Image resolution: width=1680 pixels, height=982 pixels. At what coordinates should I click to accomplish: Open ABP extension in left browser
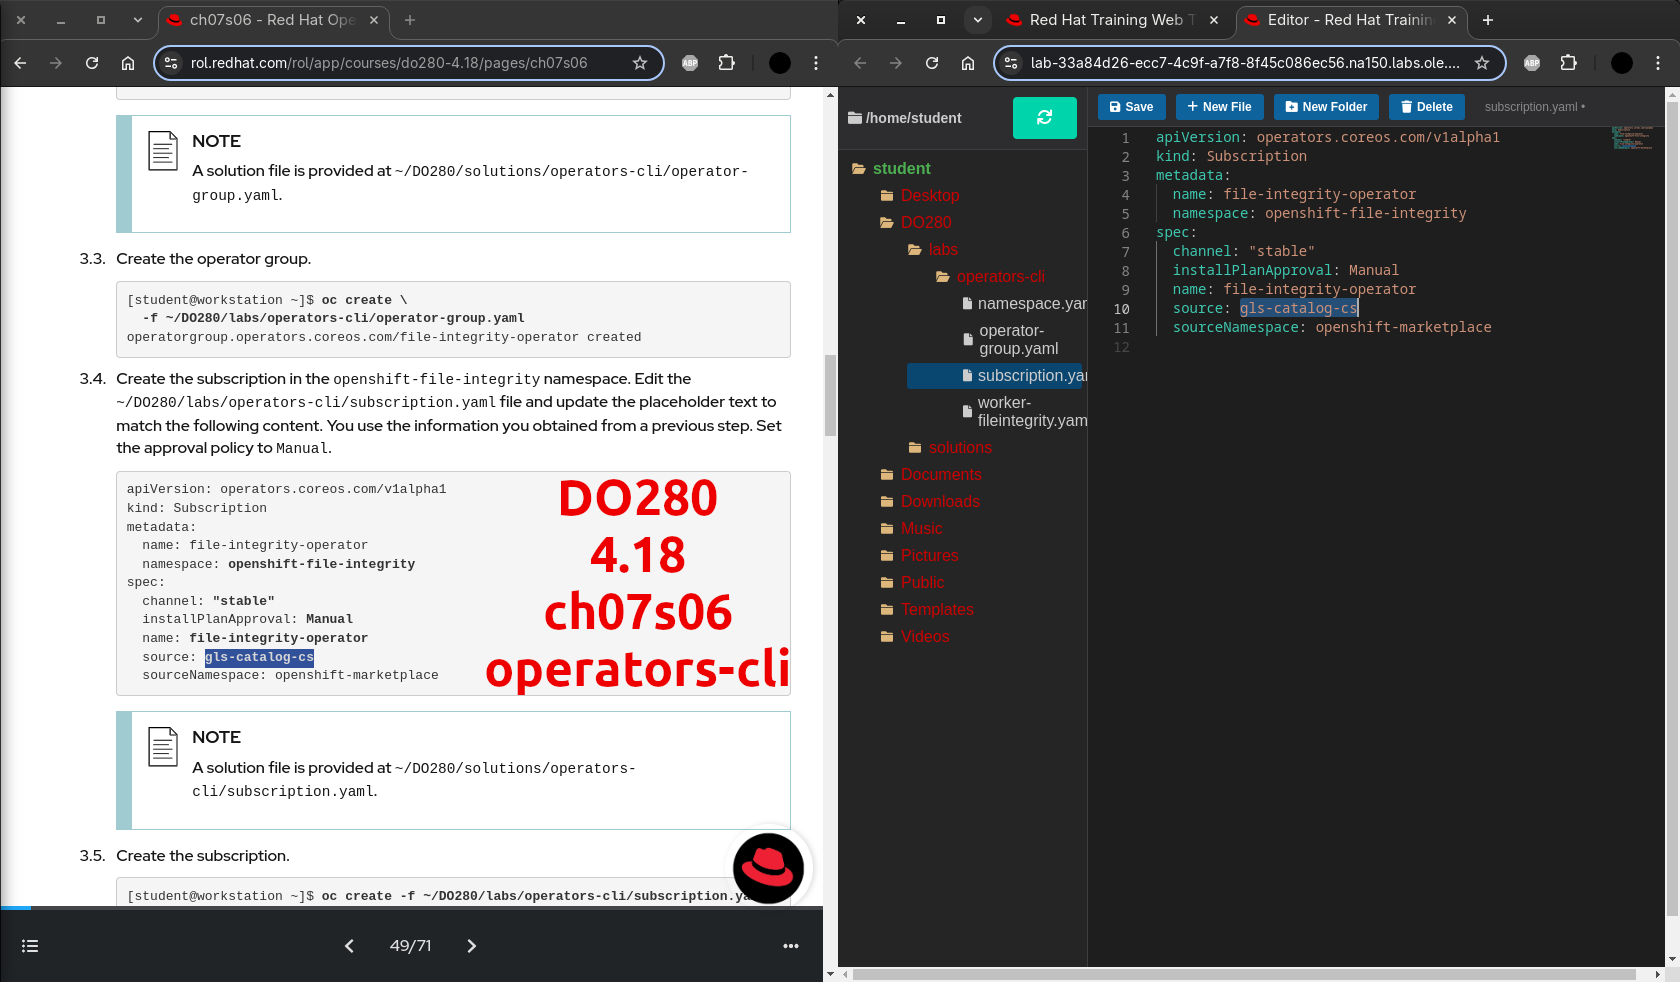(x=690, y=63)
